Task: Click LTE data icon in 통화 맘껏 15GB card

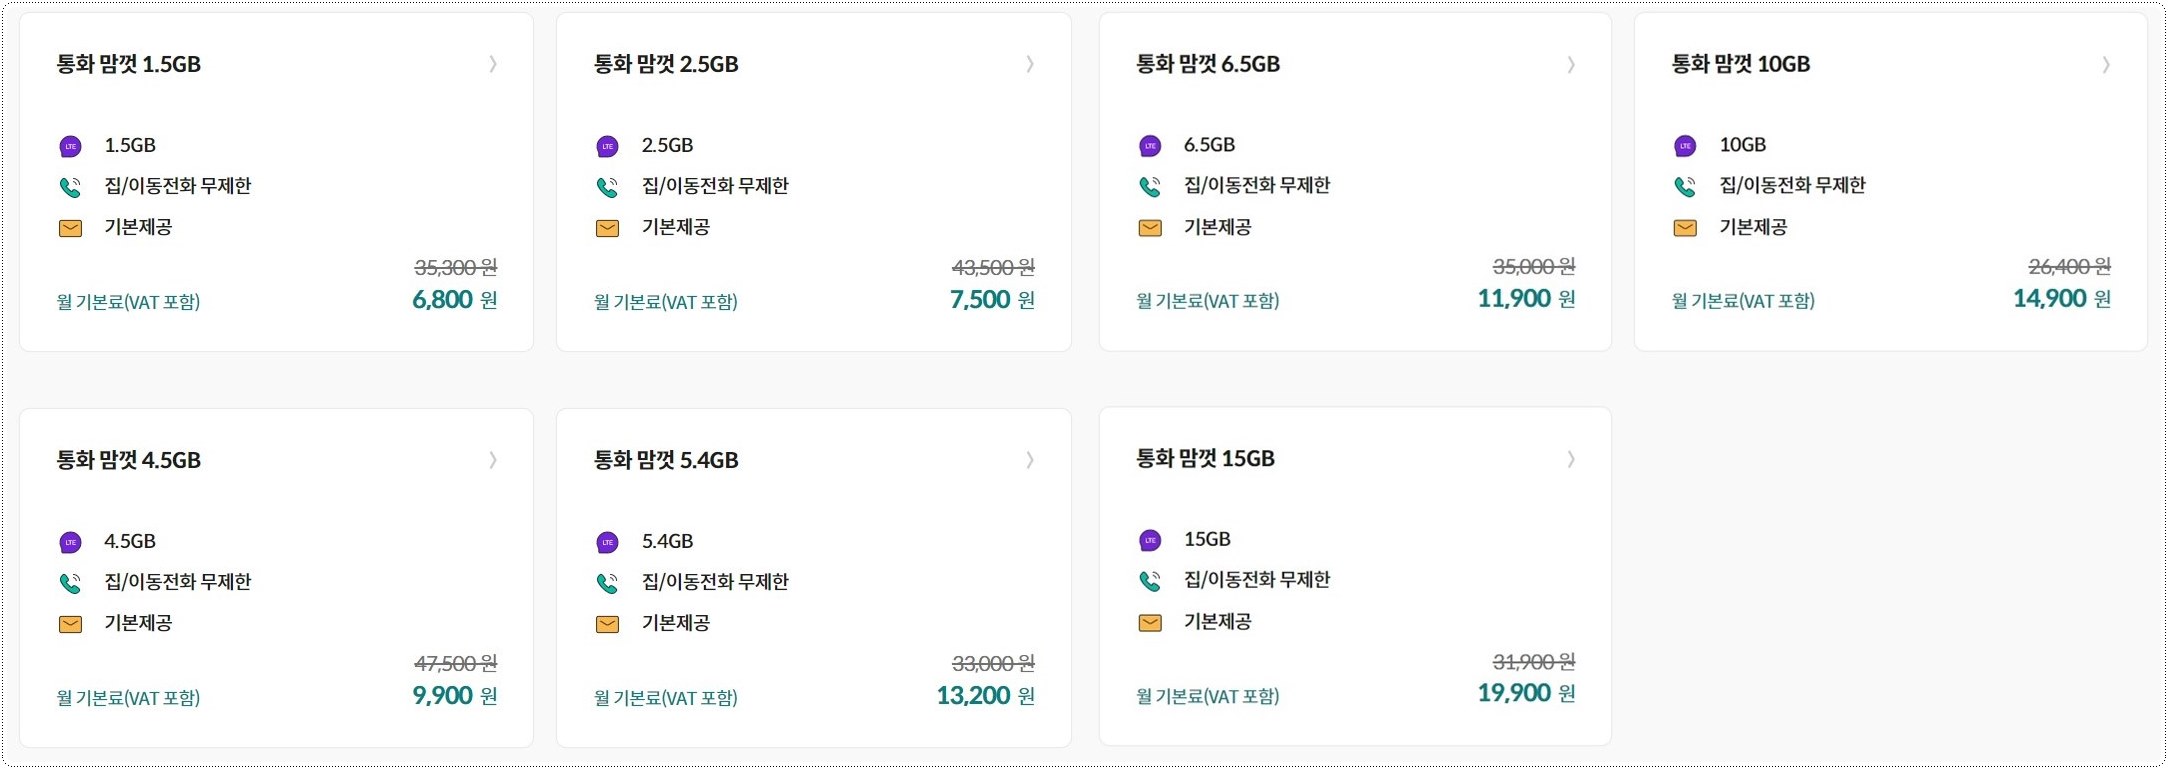Action: (x=1150, y=541)
